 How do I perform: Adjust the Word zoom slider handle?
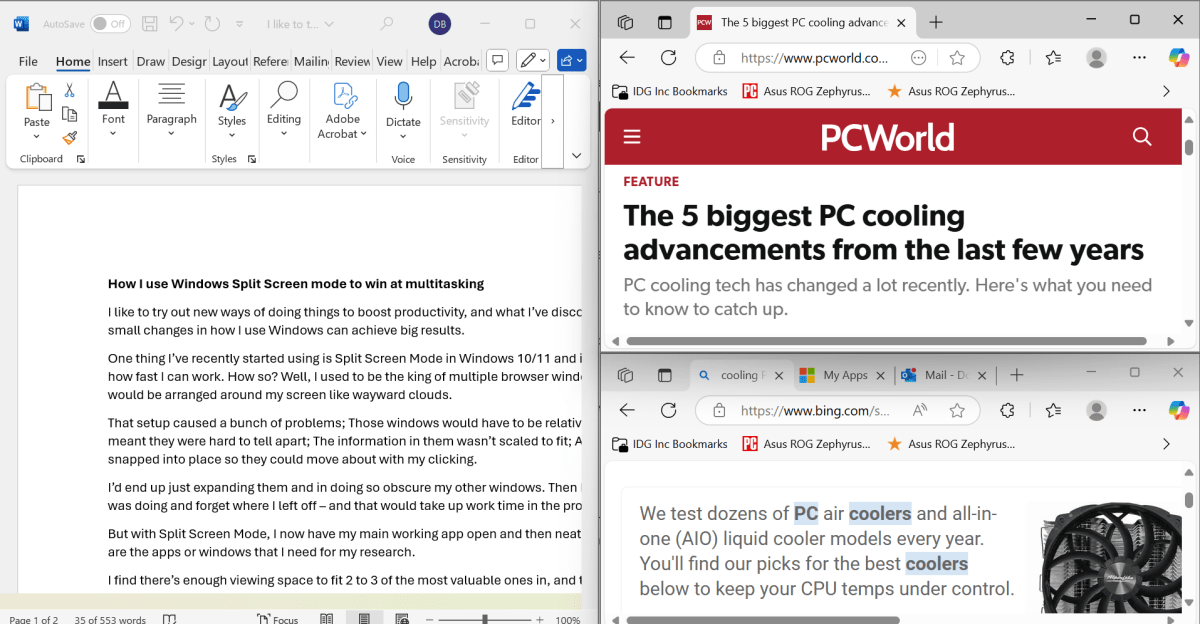coord(484,619)
